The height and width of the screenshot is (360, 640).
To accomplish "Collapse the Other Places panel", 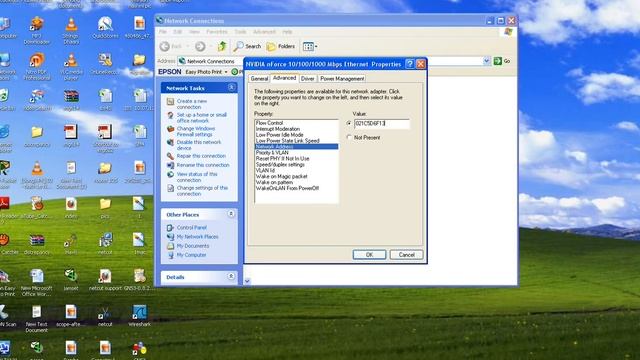I will [231, 214].
